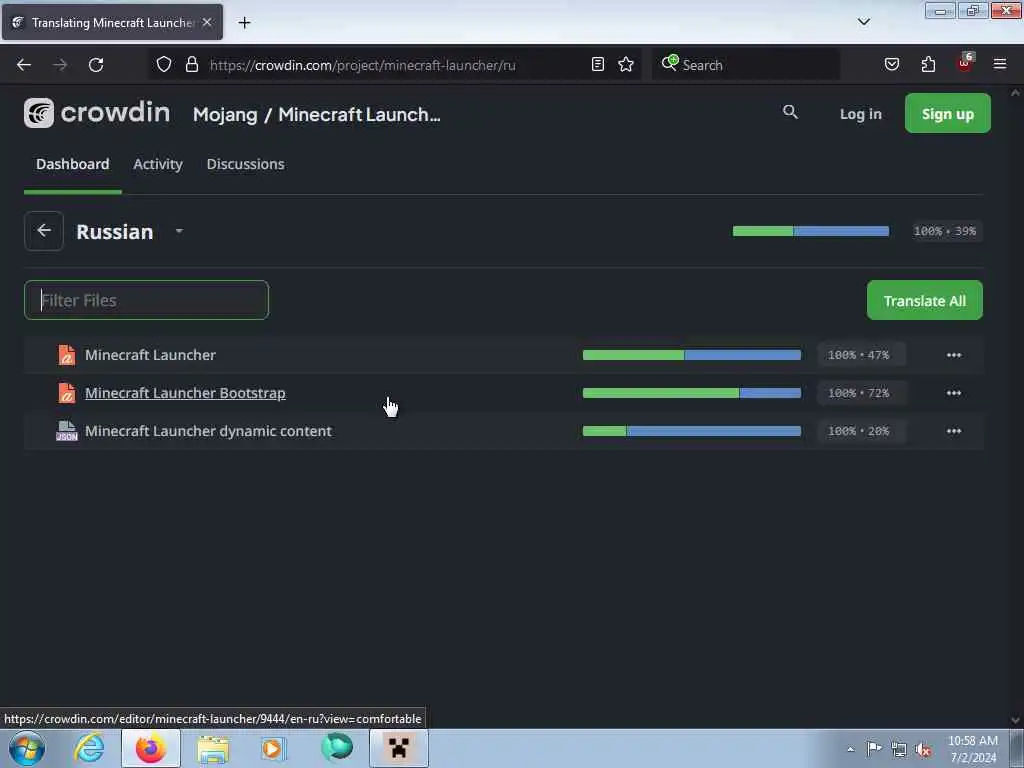Launch Internet Explorer from taskbar

tap(89, 748)
